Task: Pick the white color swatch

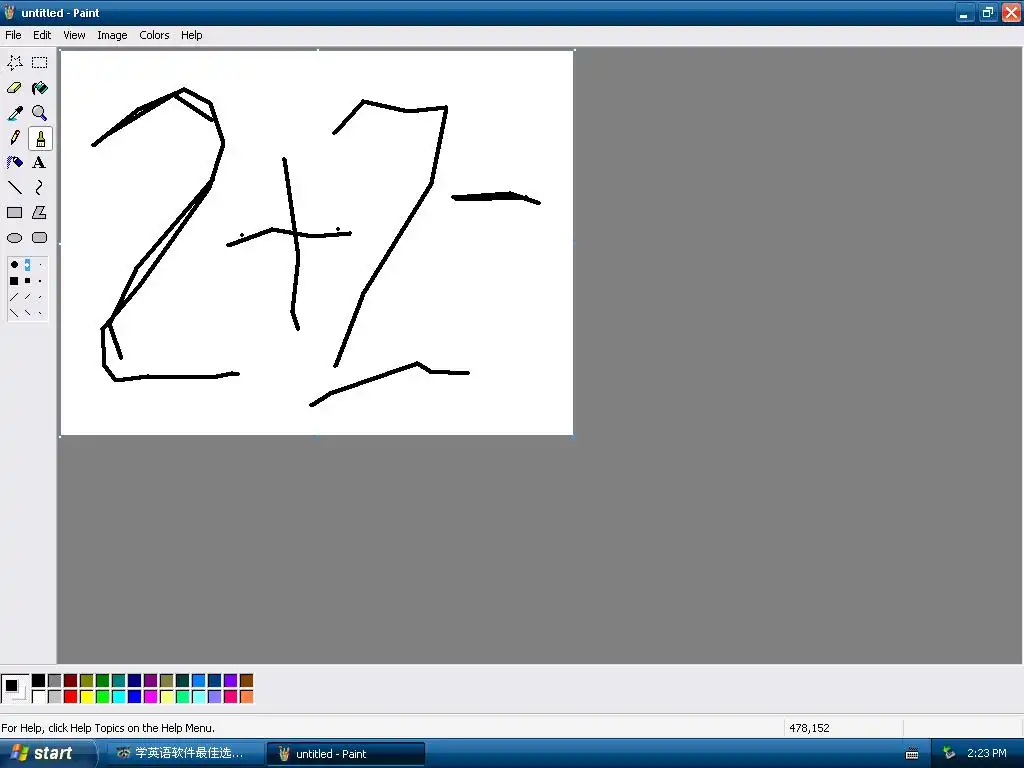Action: 39,697
